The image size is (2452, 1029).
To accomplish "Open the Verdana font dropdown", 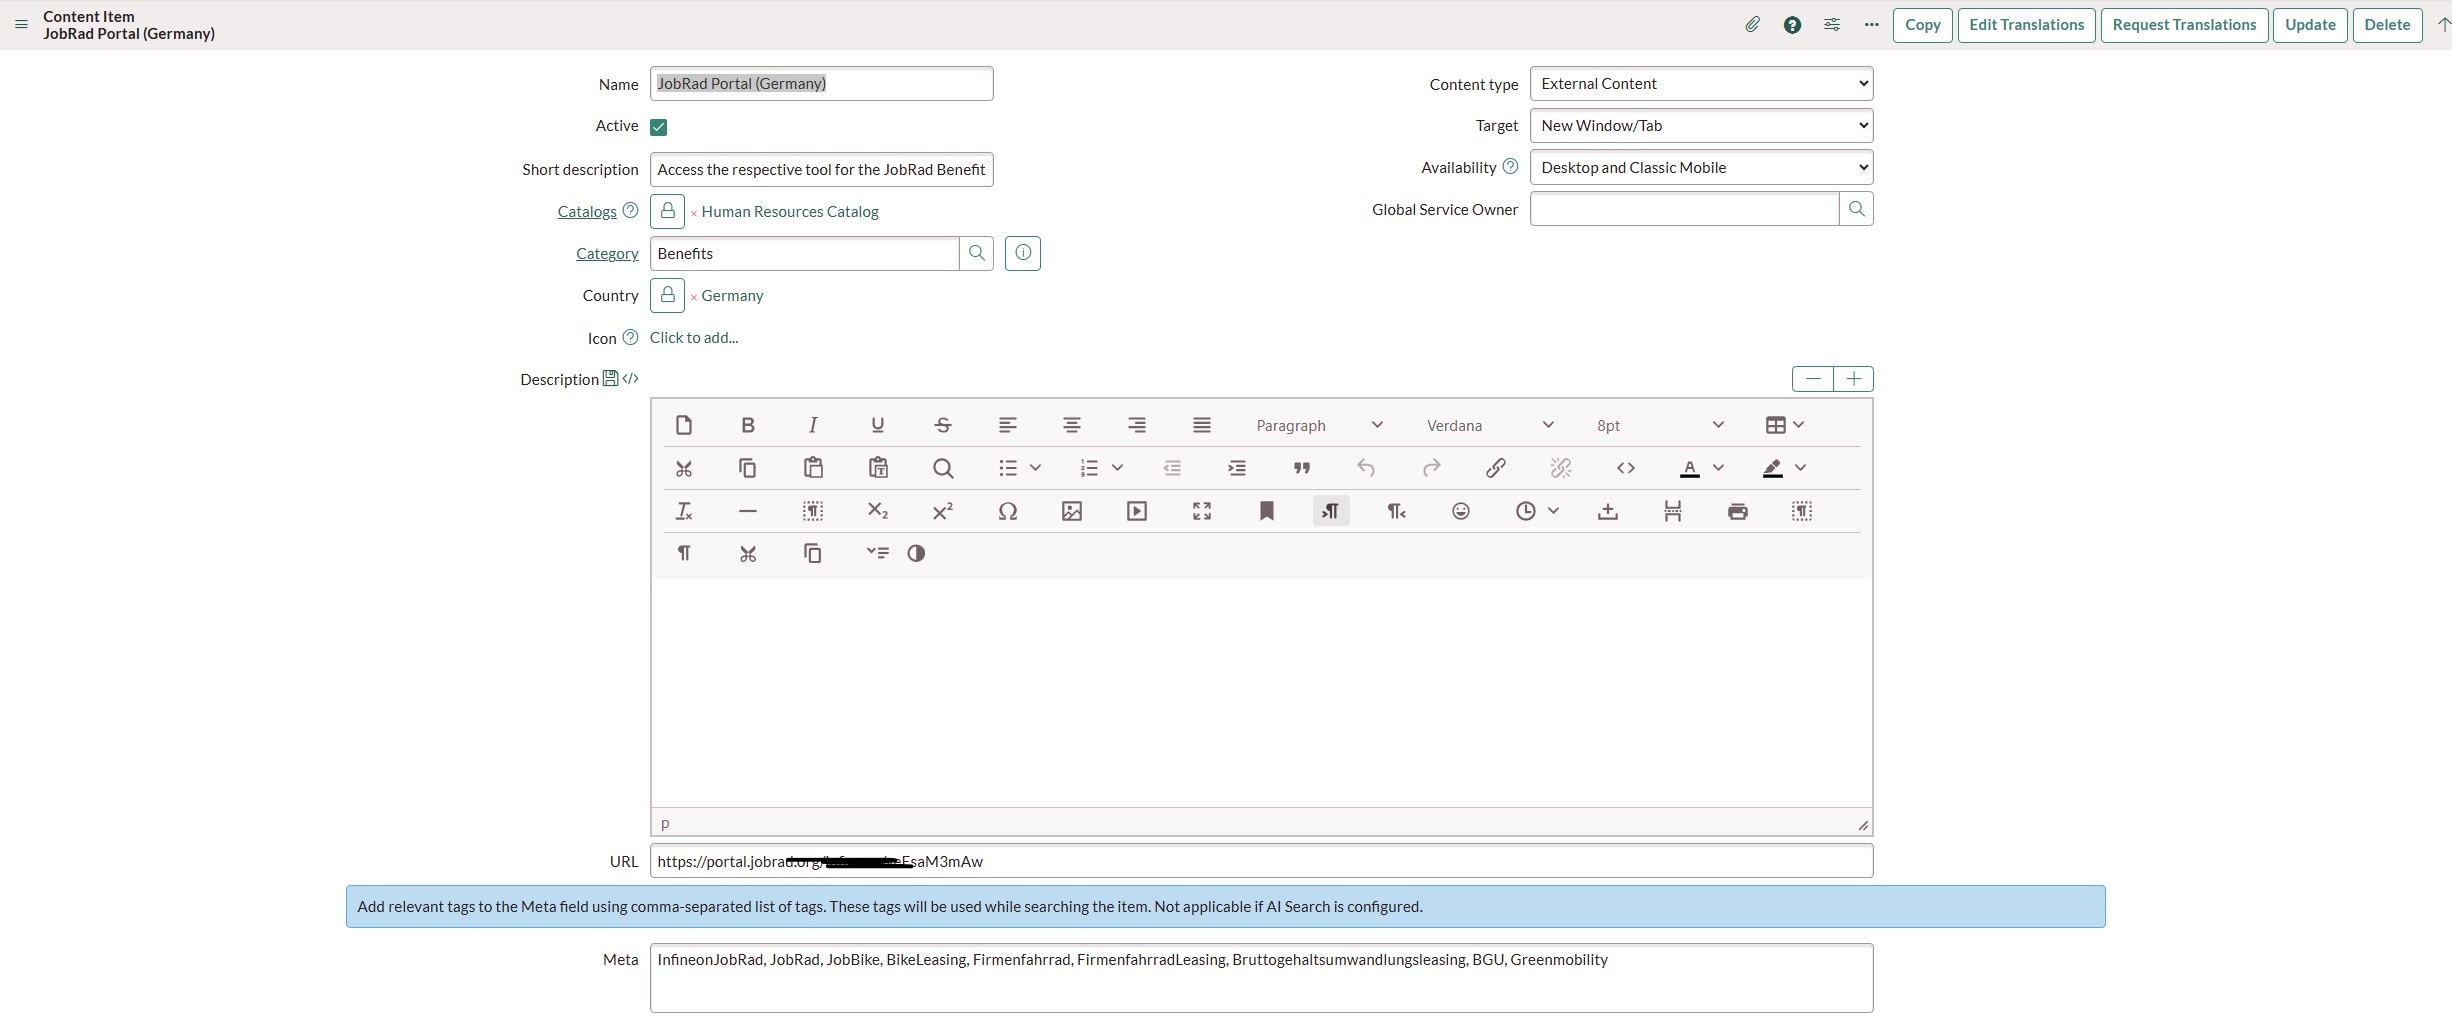I will [1490, 425].
